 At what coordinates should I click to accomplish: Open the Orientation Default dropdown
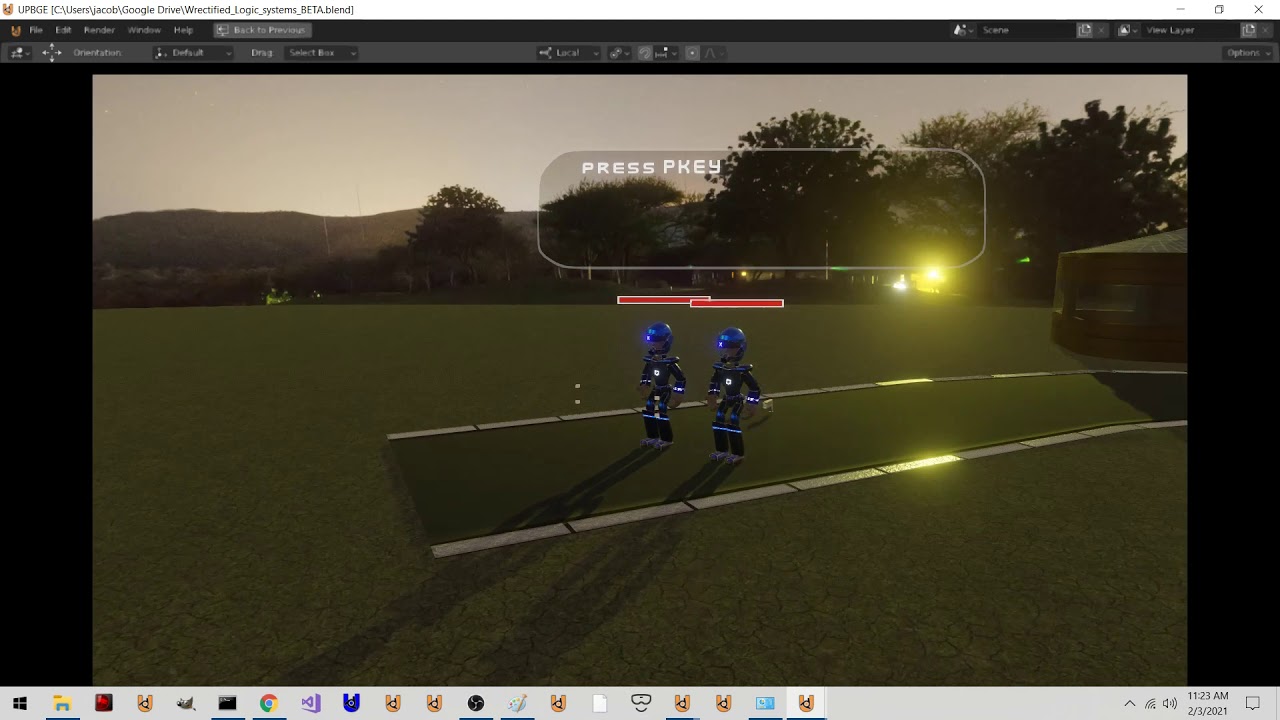coord(192,53)
